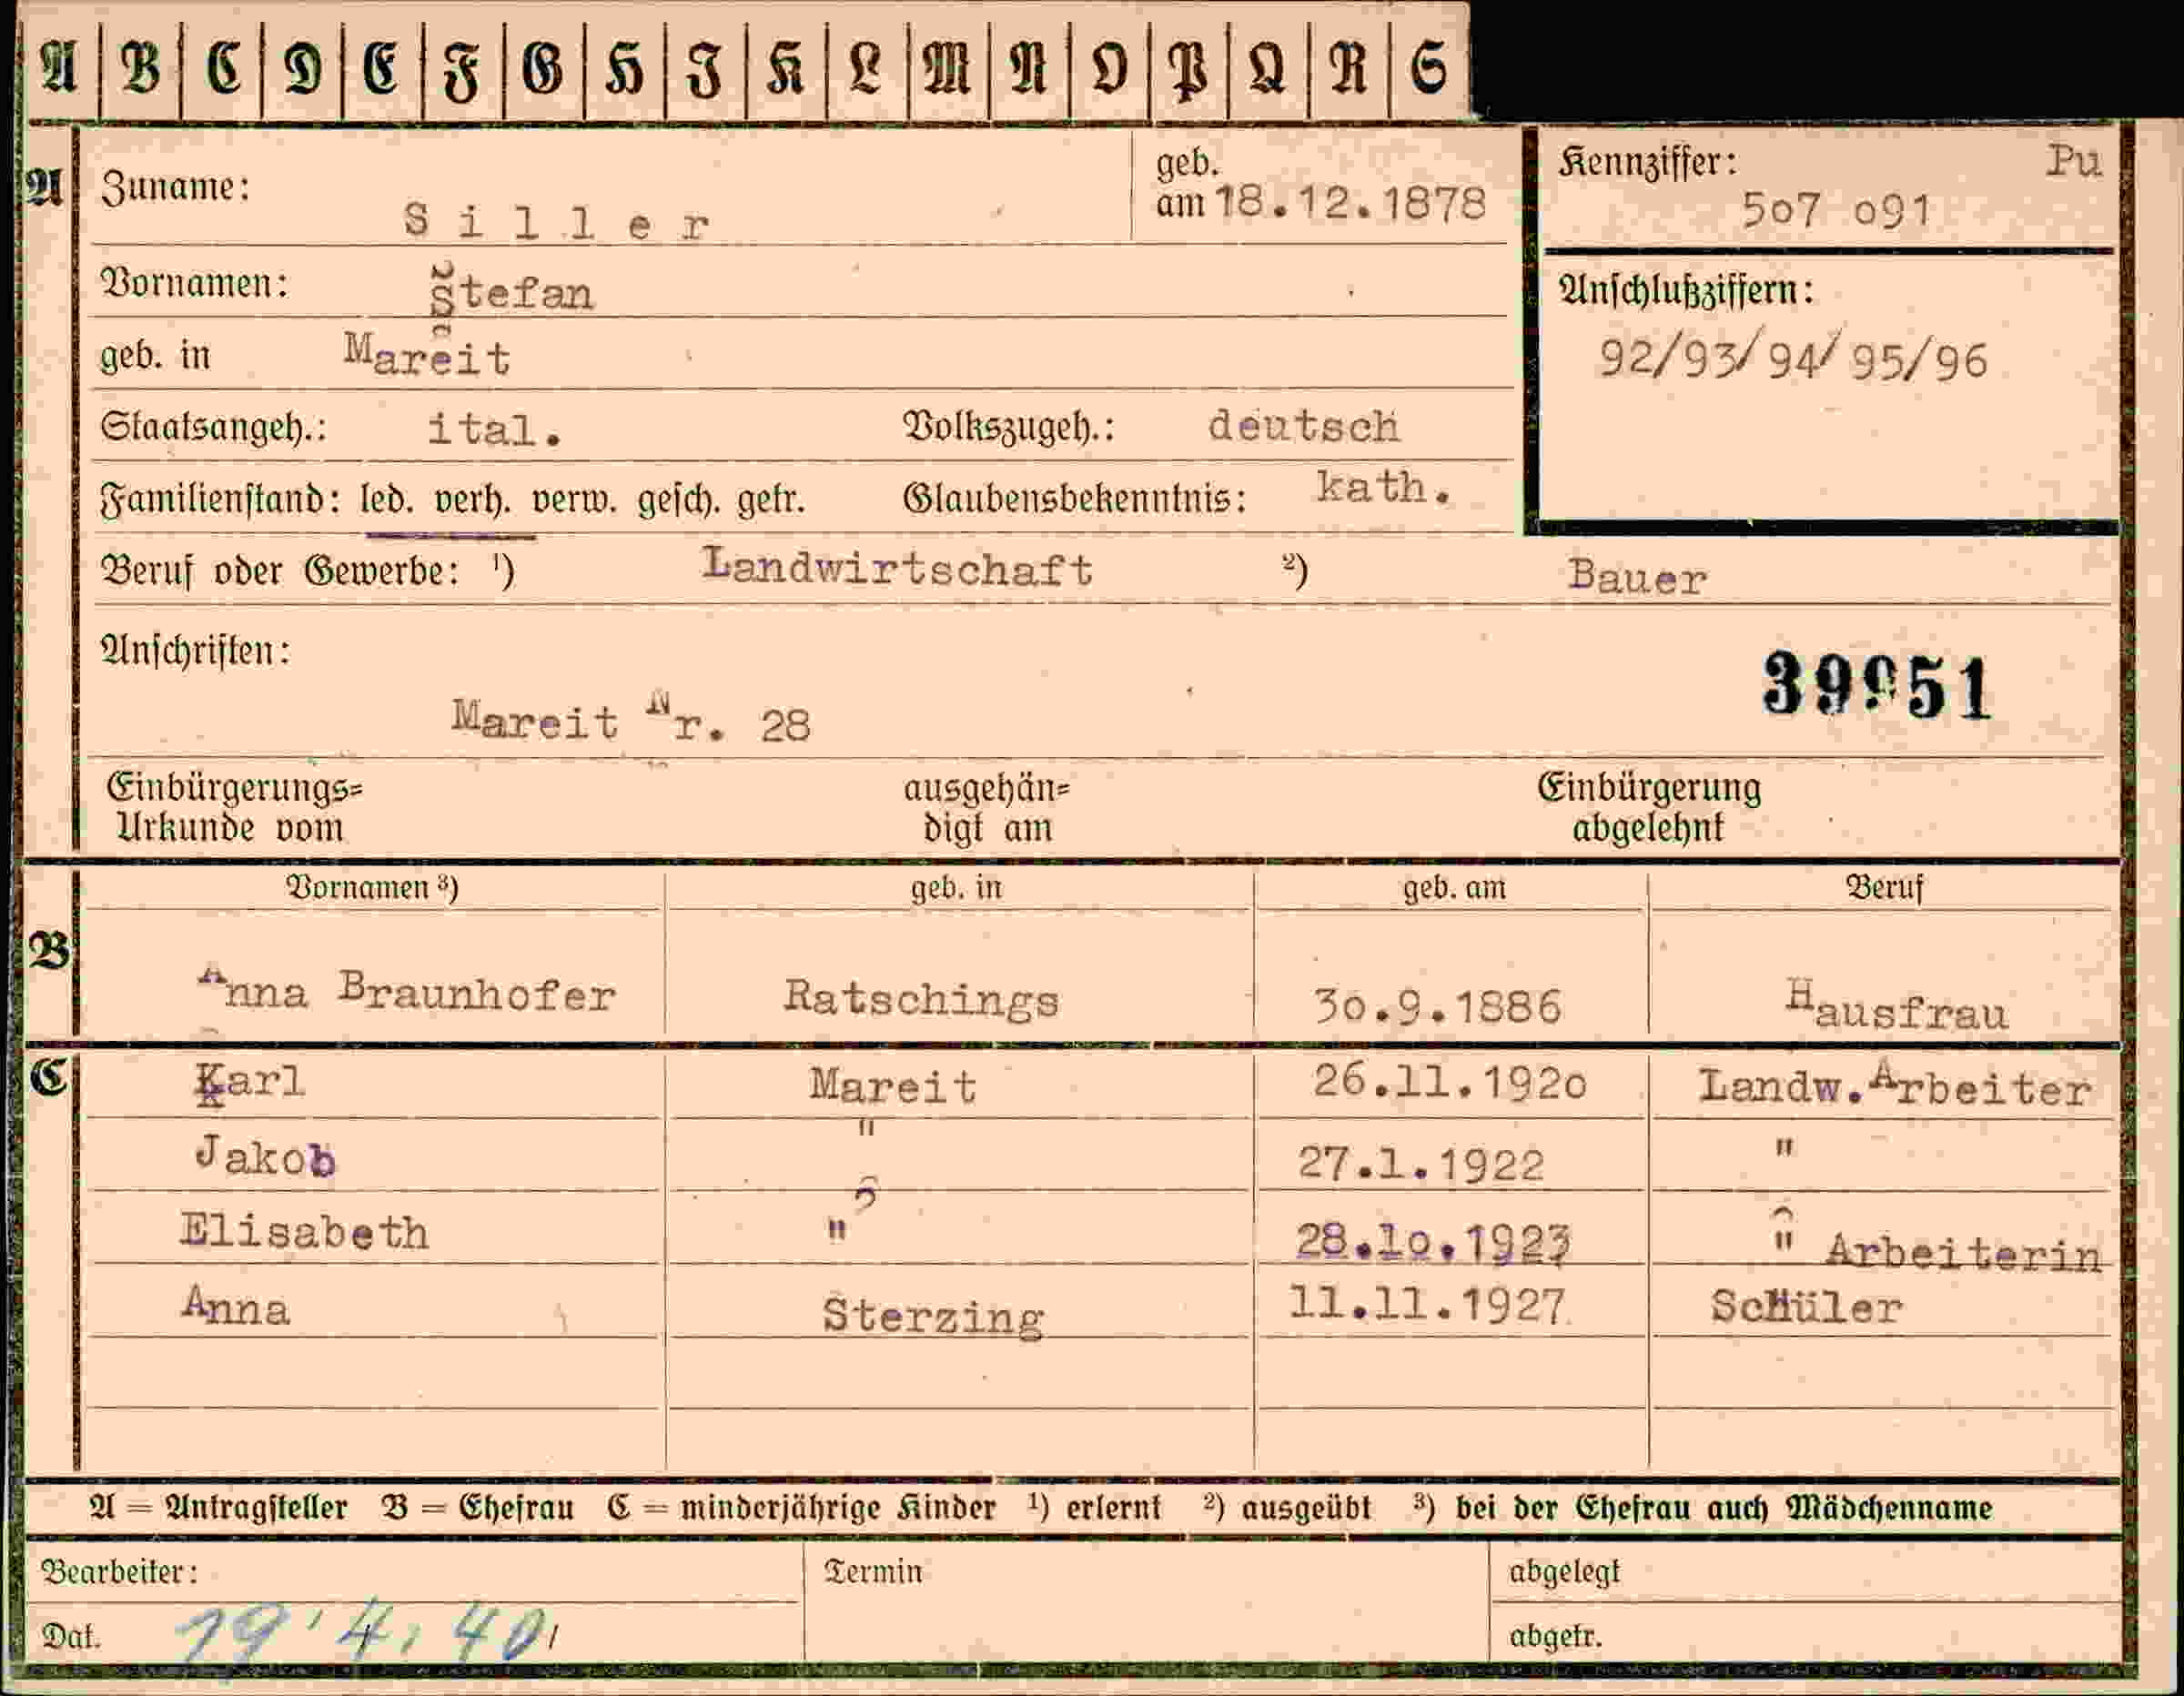The height and width of the screenshot is (1696, 2184).
Task: Click the Volkszugeh. value 'deutsch'
Action: click(1303, 426)
